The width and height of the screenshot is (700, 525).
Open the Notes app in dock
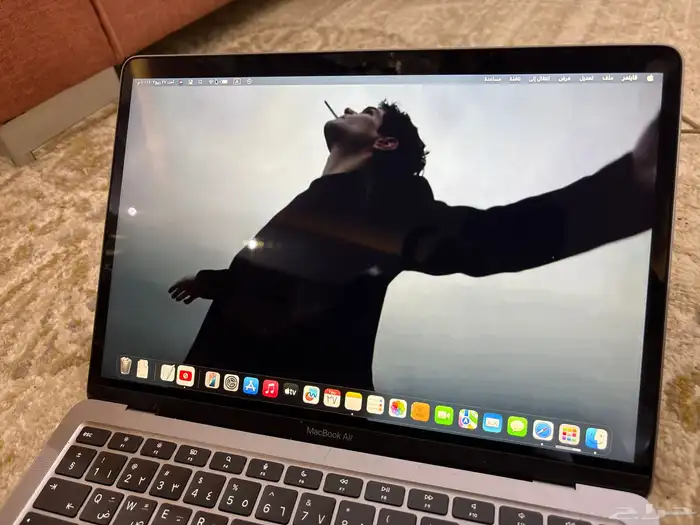[x=353, y=401]
